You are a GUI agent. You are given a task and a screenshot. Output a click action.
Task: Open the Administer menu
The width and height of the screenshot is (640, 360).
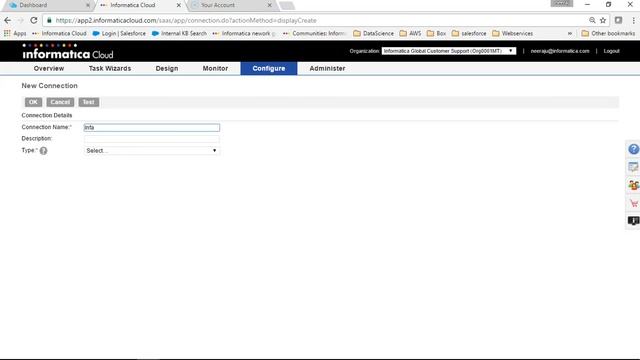[x=327, y=69]
